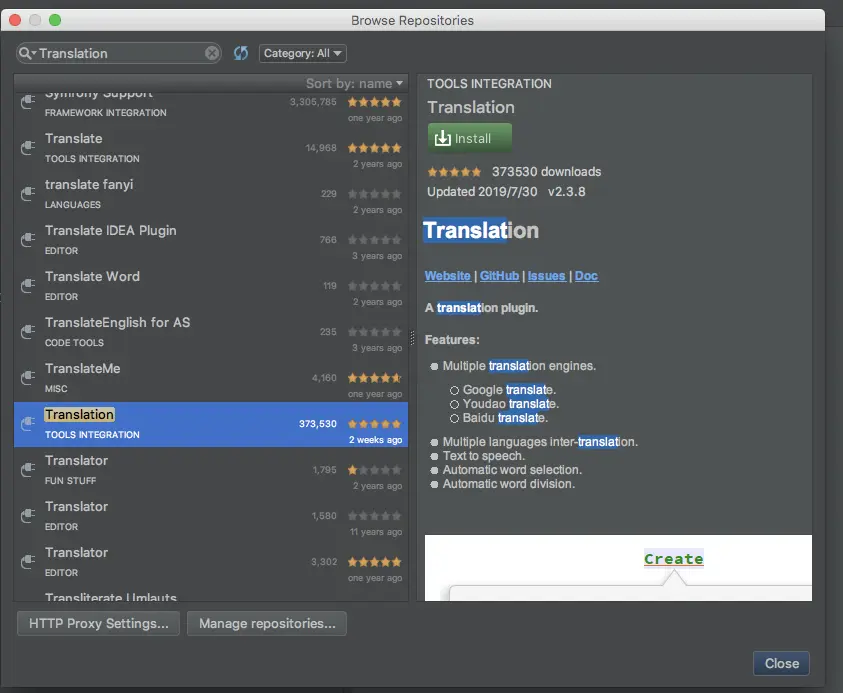Screen dimensions: 843x693
Task: Open the Sort by: name dropdown
Action: (354, 83)
